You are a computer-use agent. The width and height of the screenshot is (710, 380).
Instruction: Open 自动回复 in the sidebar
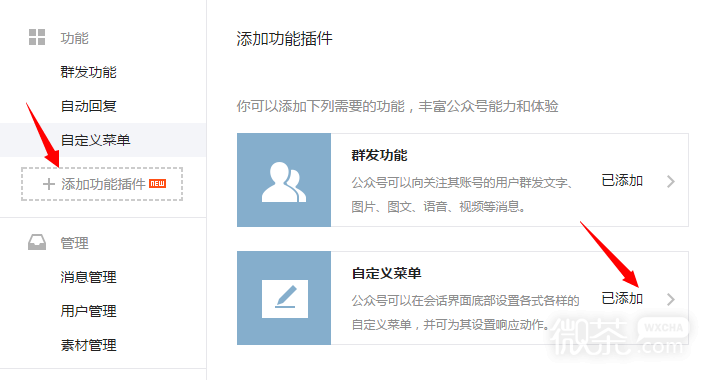coord(89,106)
